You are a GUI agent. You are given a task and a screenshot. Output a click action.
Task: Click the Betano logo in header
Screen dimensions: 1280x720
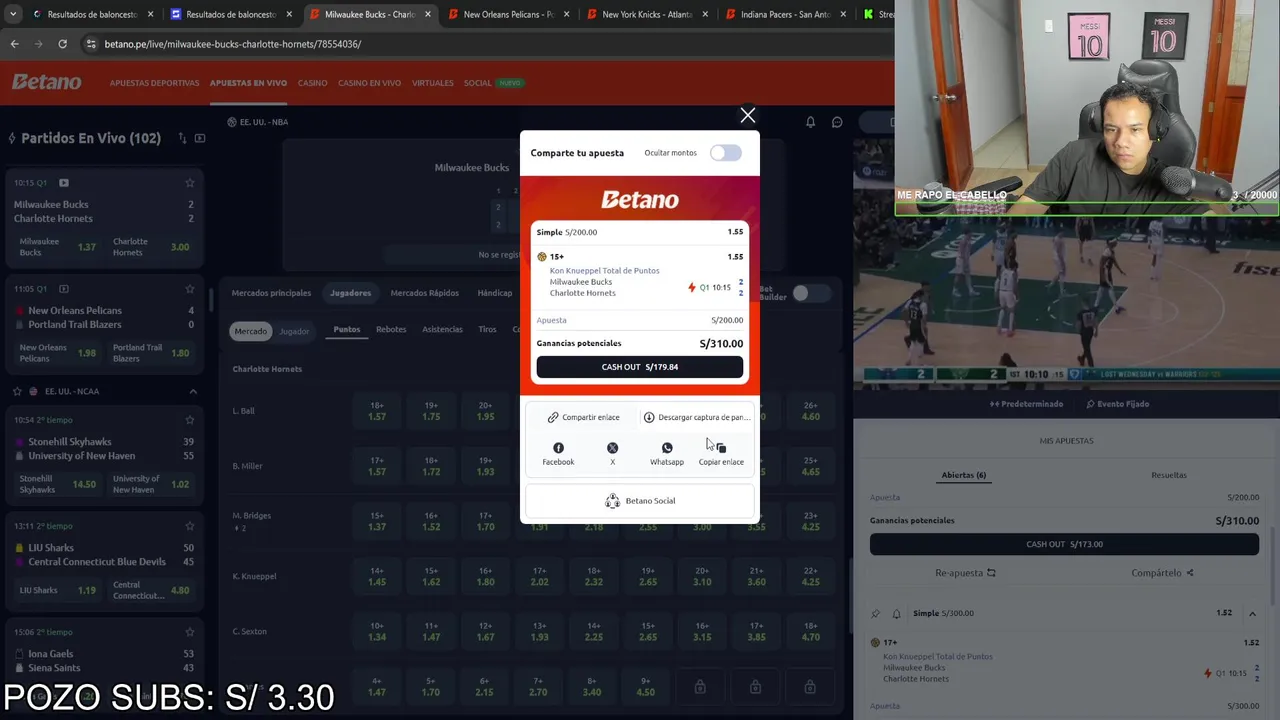coord(47,82)
